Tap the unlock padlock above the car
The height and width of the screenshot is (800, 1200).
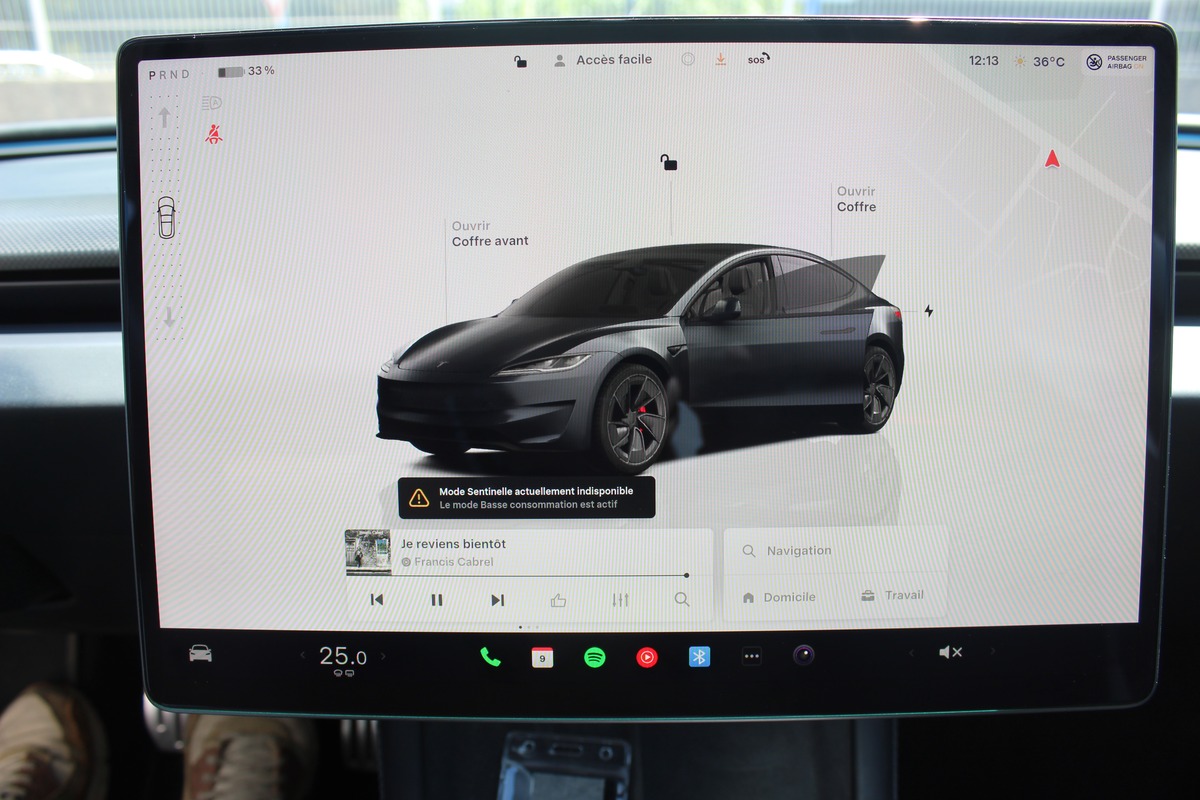pyautogui.click(x=669, y=162)
